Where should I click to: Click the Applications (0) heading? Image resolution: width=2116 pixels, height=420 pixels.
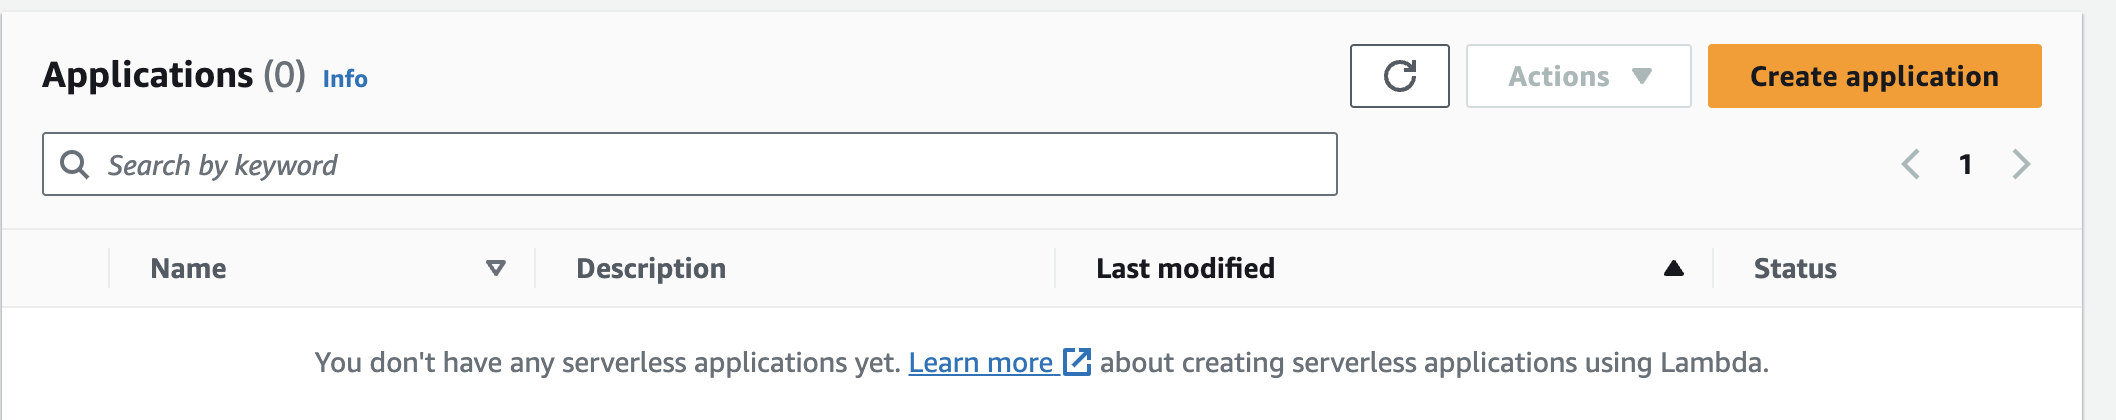(x=174, y=75)
